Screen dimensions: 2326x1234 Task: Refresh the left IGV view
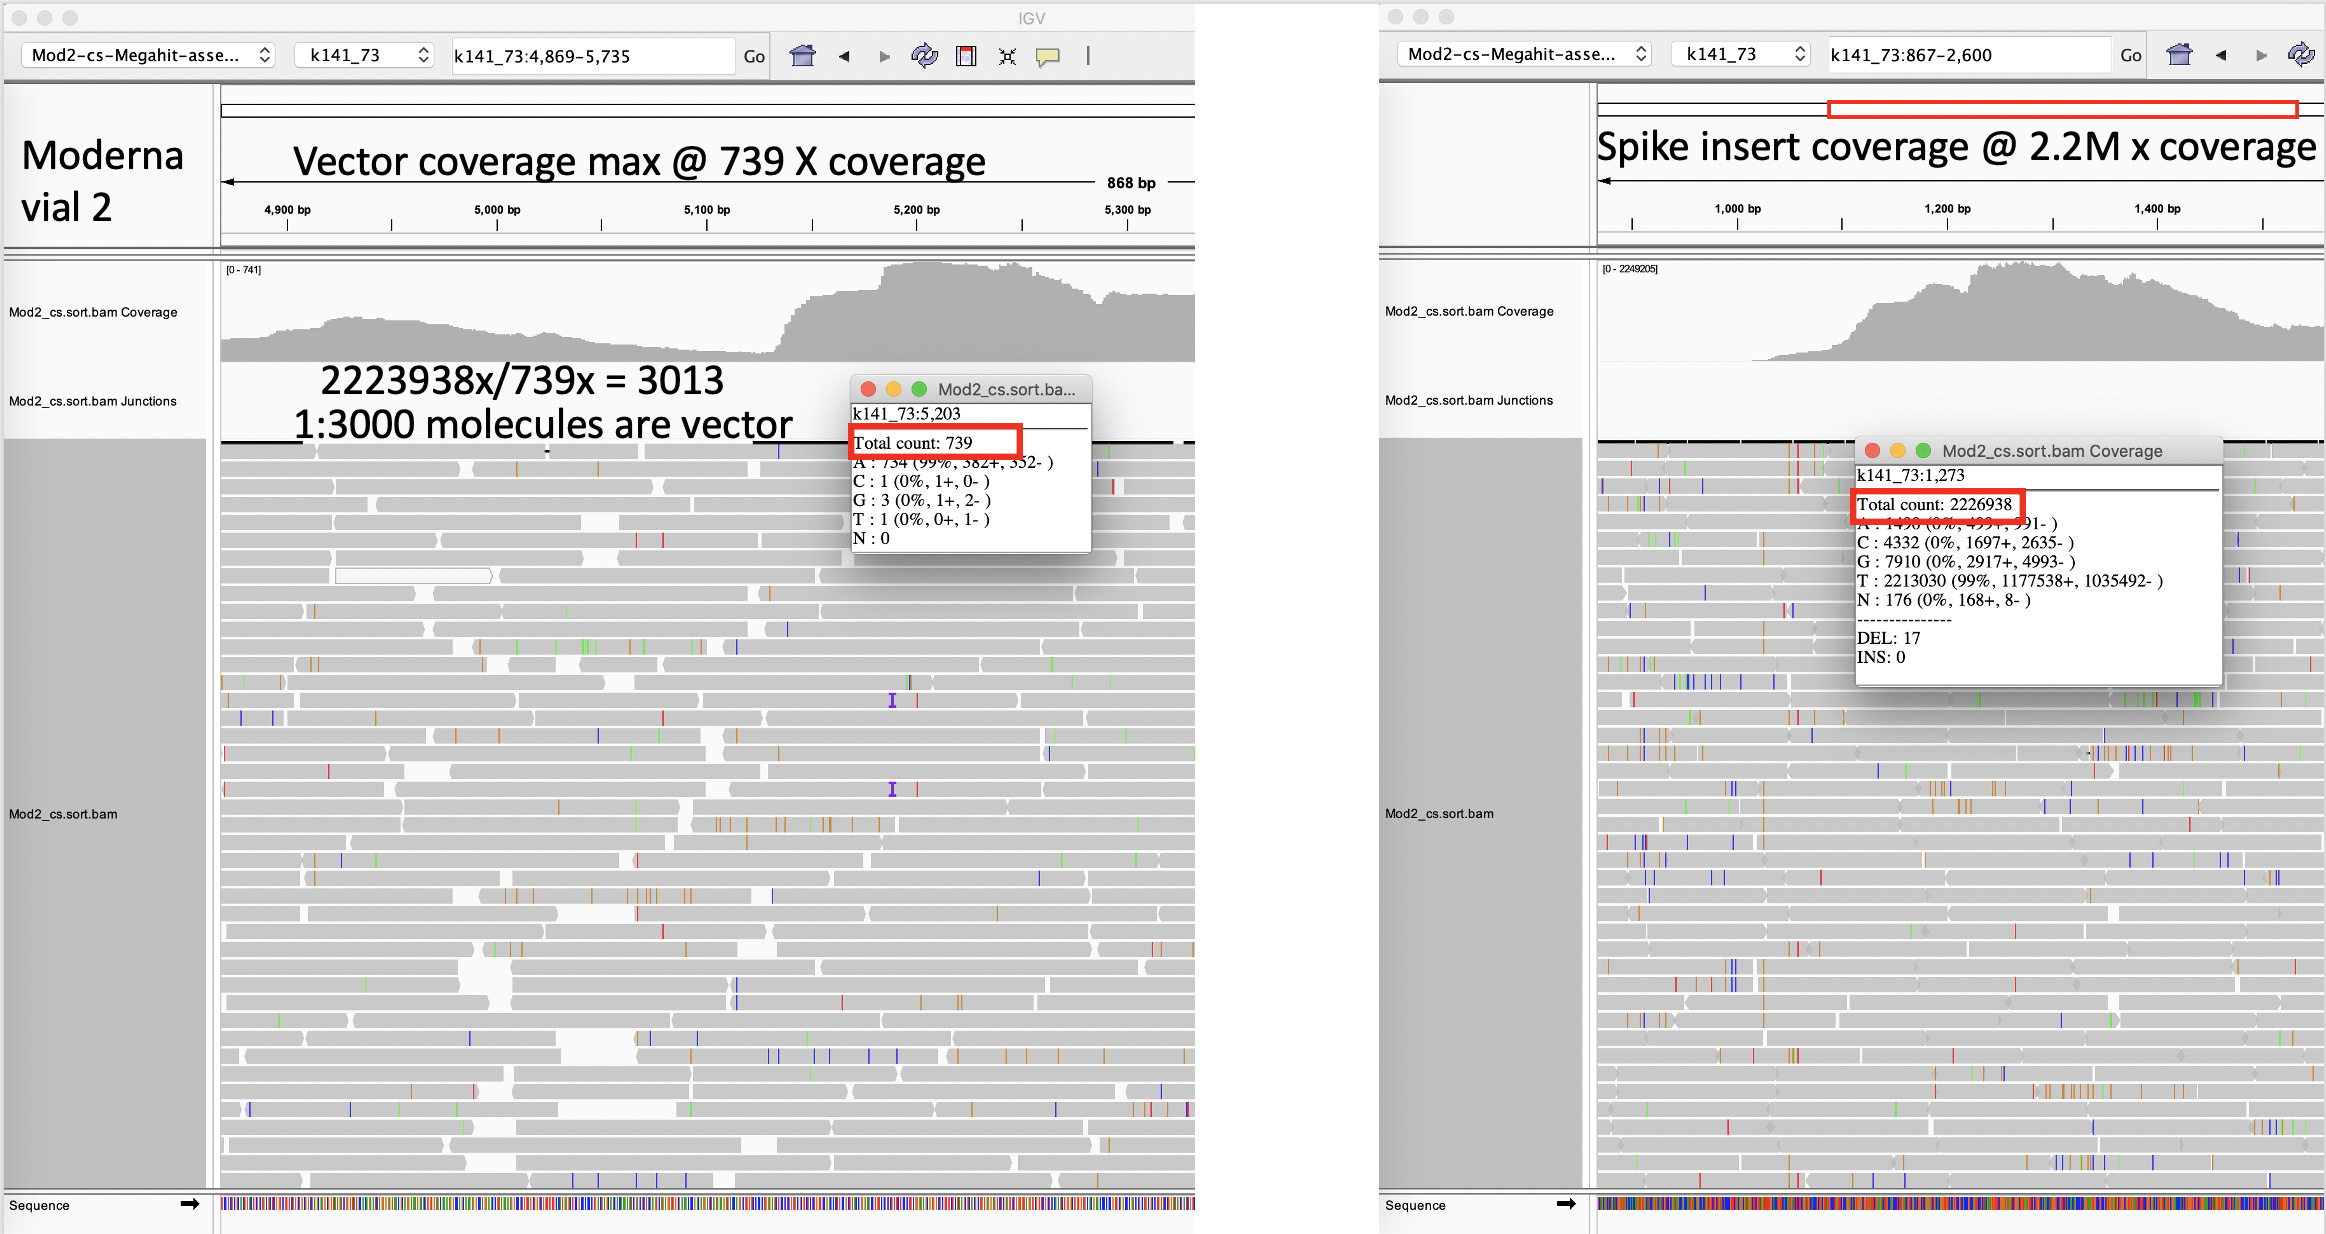click(924, 56)
